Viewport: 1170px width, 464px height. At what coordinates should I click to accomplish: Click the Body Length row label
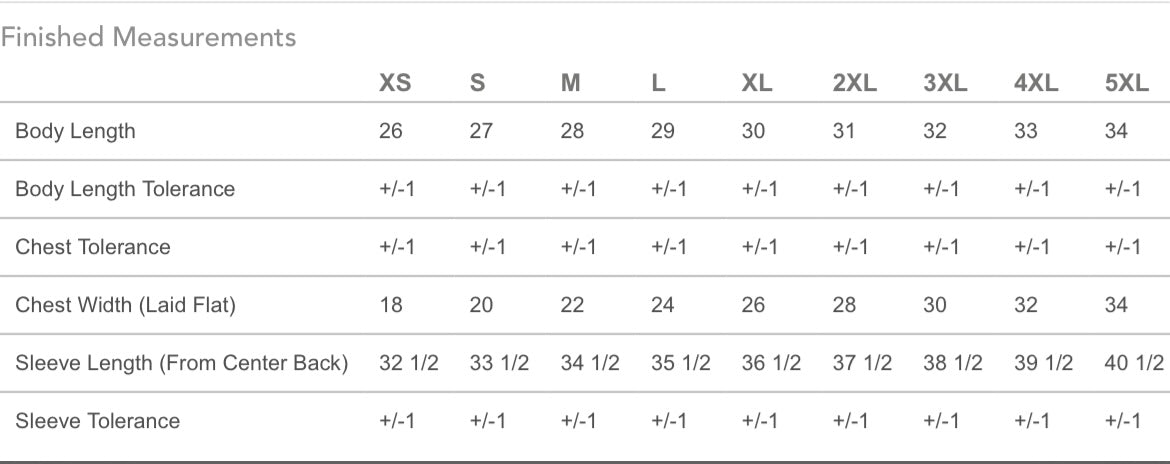tap(75, 131)
